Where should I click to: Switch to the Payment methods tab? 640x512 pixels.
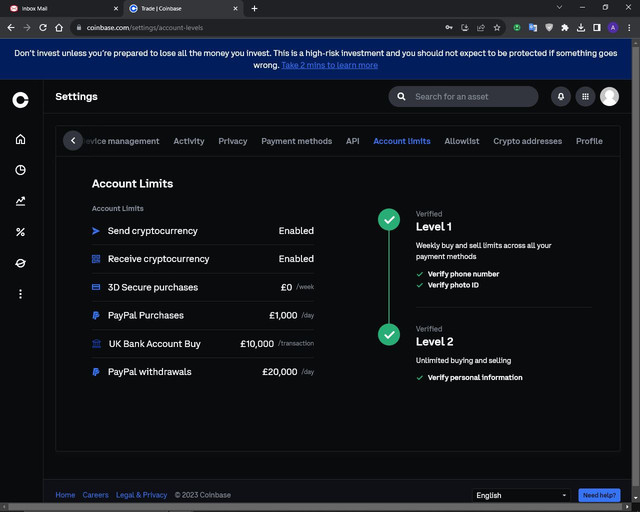[x=297, y=141]
